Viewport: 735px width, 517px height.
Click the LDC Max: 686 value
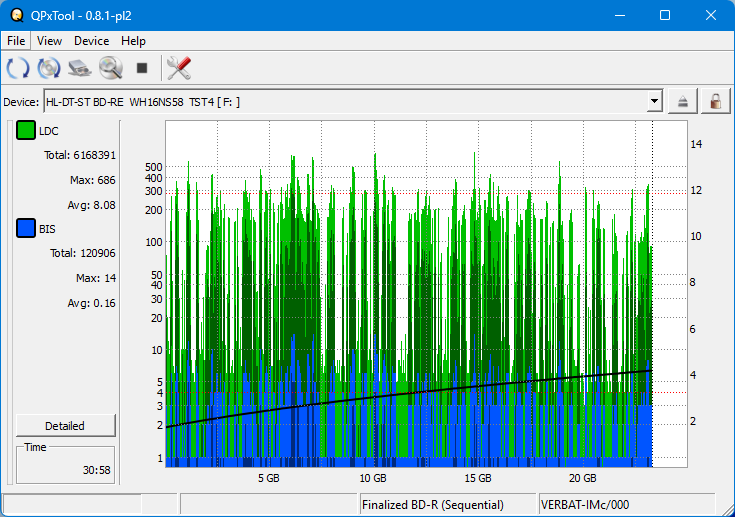point(92,180)
